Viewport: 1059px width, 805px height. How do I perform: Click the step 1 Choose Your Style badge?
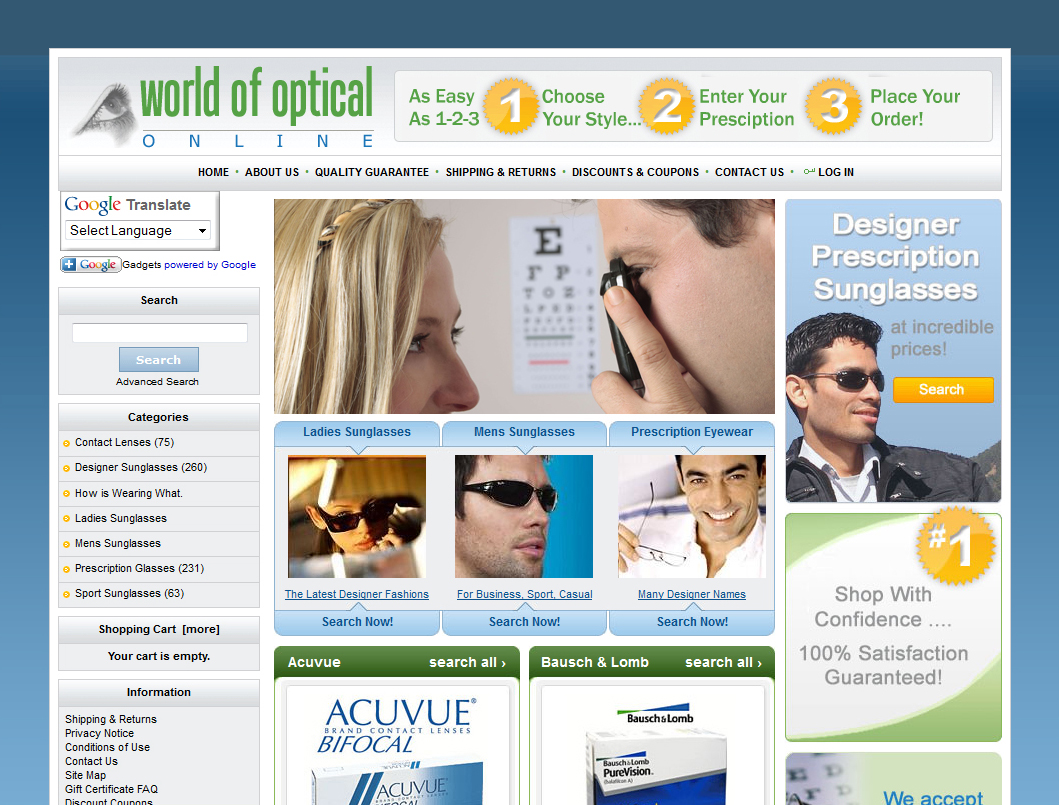point(511,106)
